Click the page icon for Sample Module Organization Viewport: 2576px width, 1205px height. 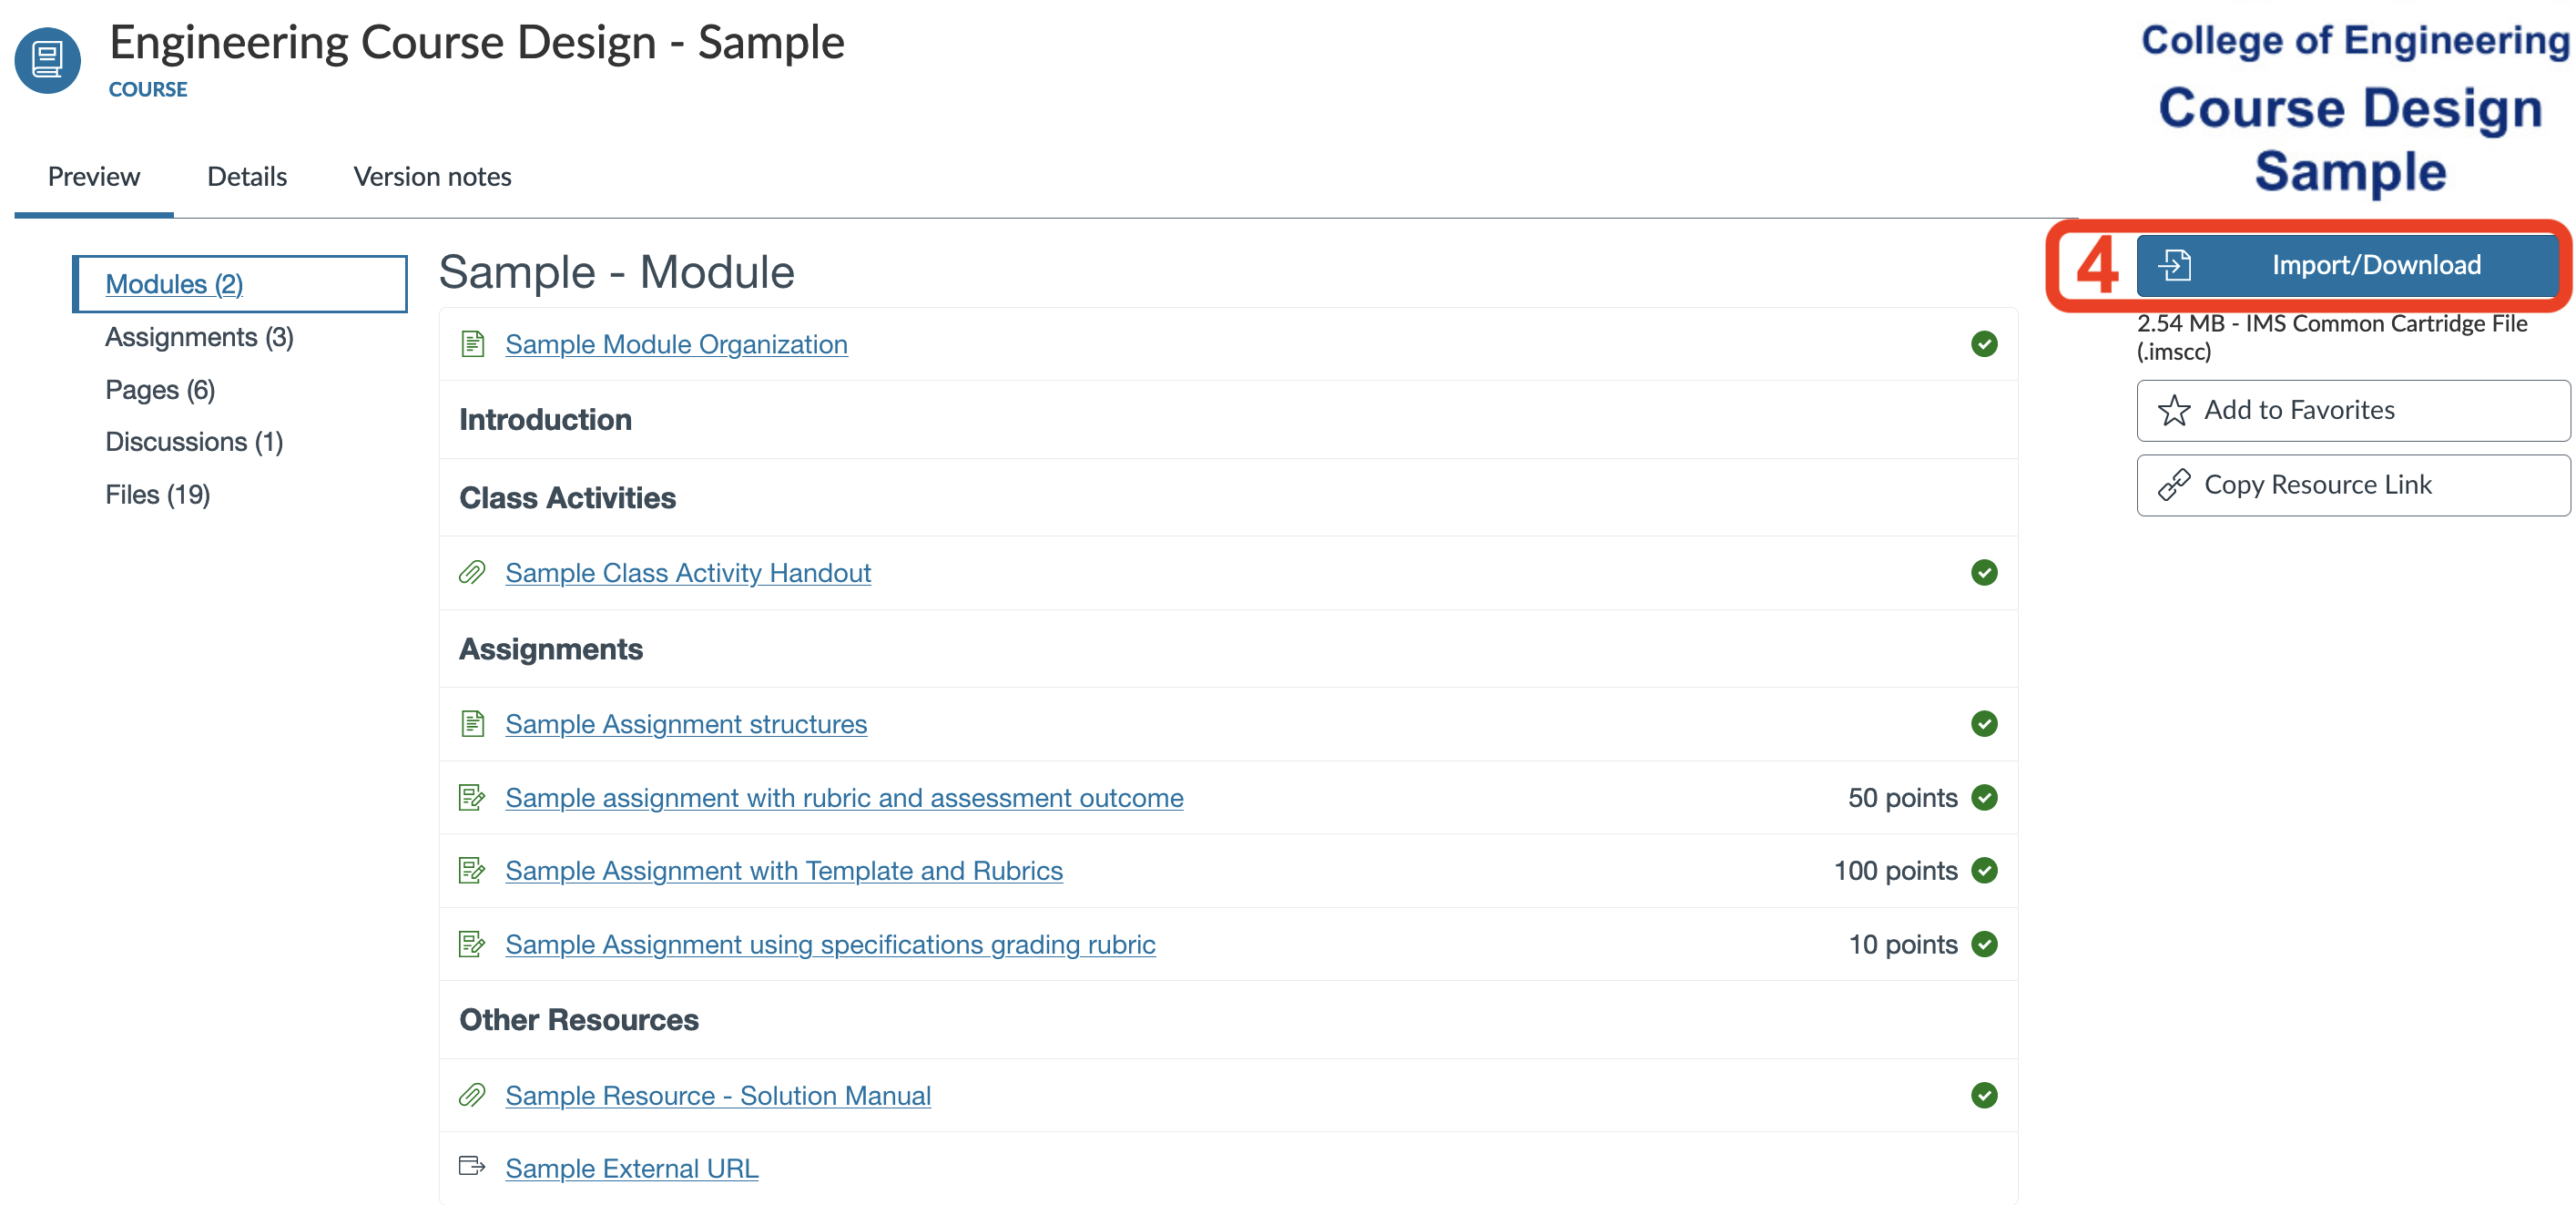coord(472,344)
